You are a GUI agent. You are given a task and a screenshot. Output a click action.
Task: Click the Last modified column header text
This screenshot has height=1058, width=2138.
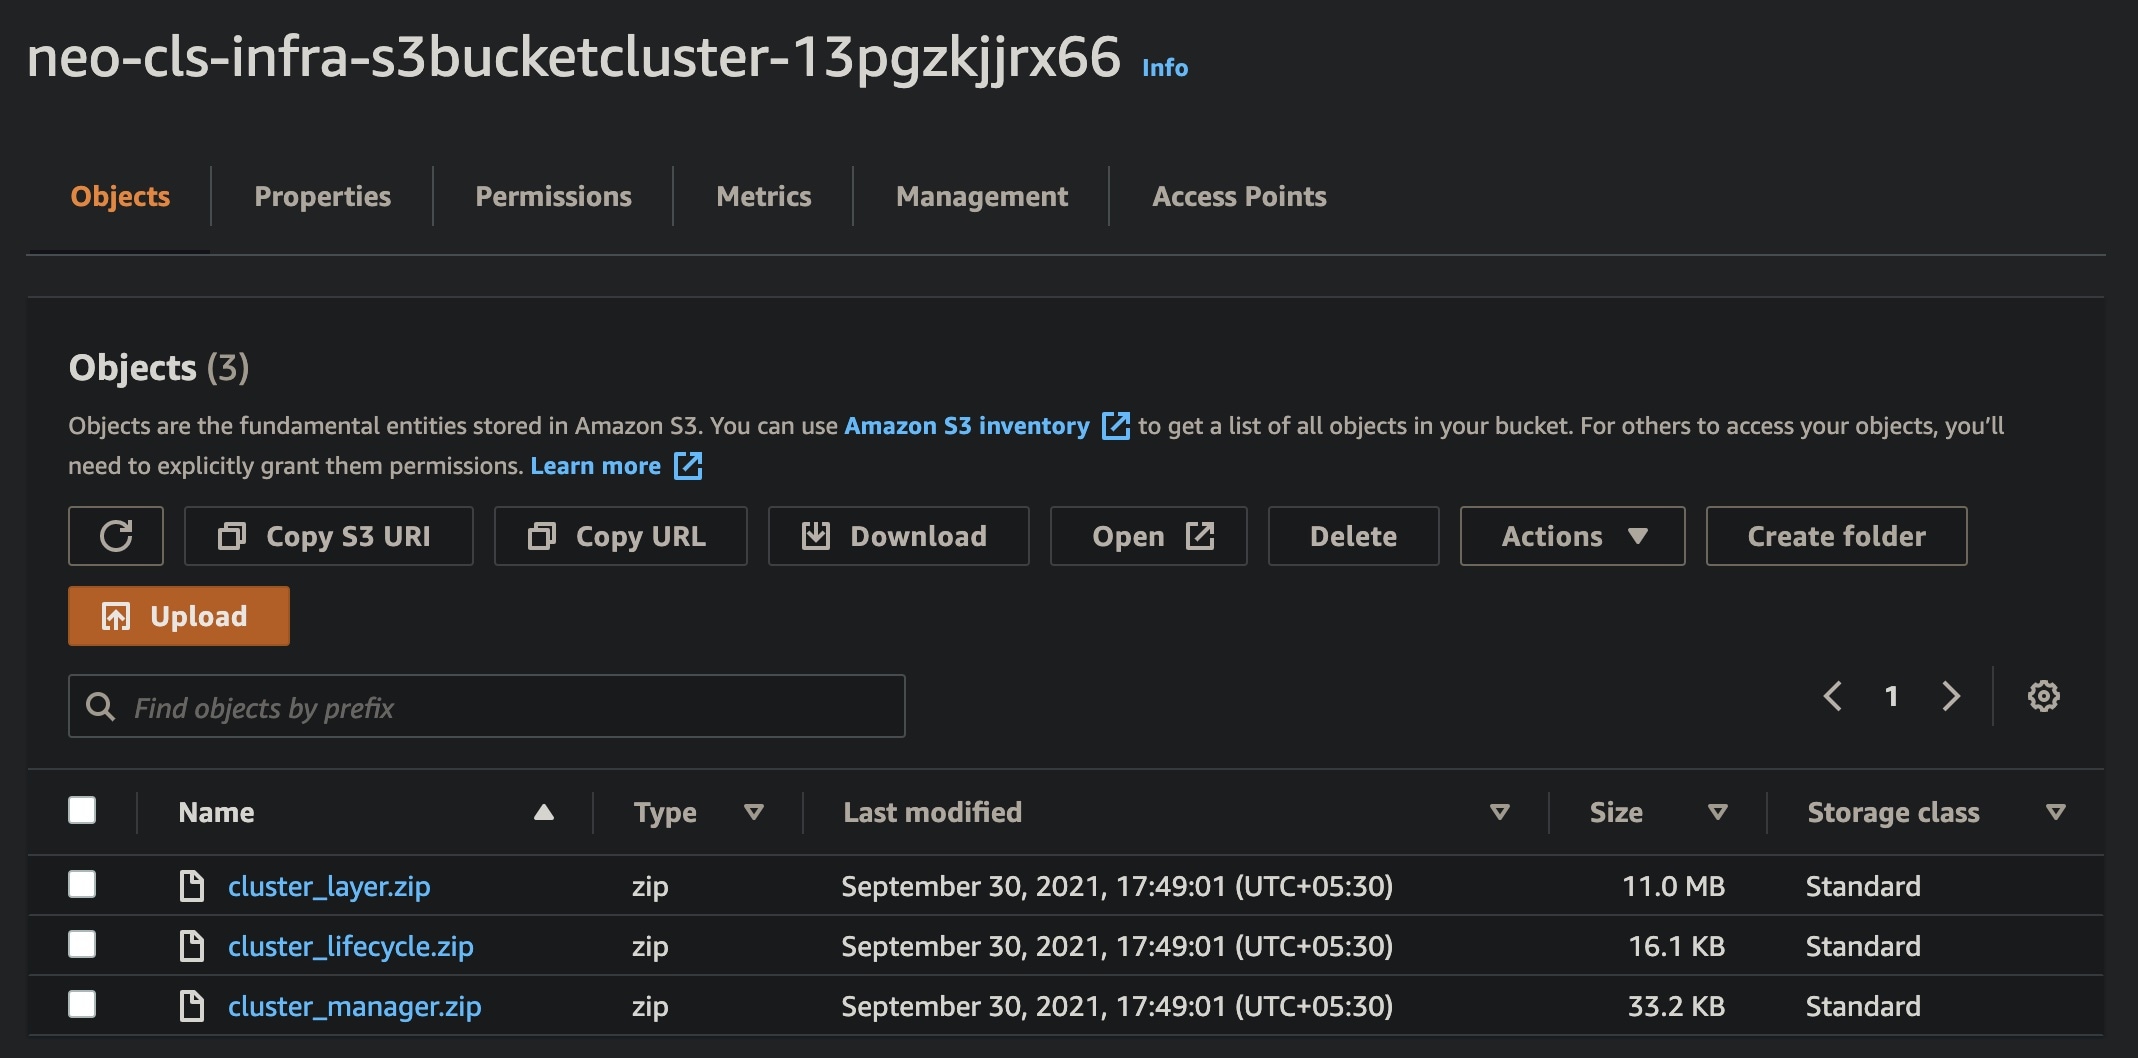coord(933,812)
